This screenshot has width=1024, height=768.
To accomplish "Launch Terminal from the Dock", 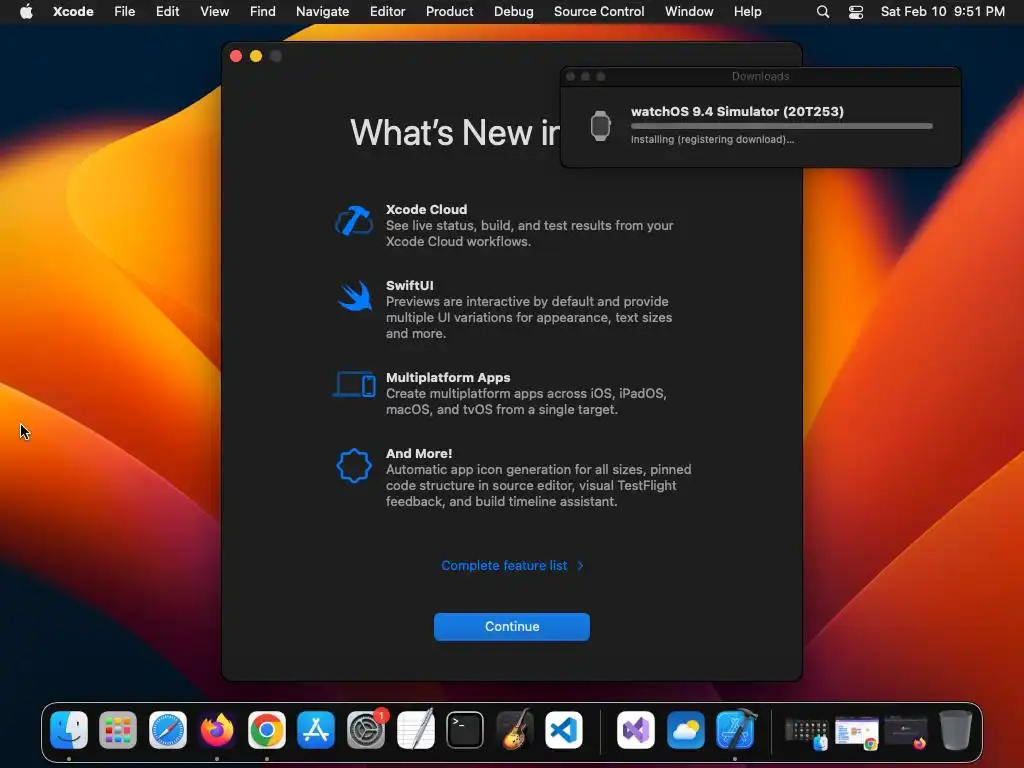I will click(x=465, y=729).
